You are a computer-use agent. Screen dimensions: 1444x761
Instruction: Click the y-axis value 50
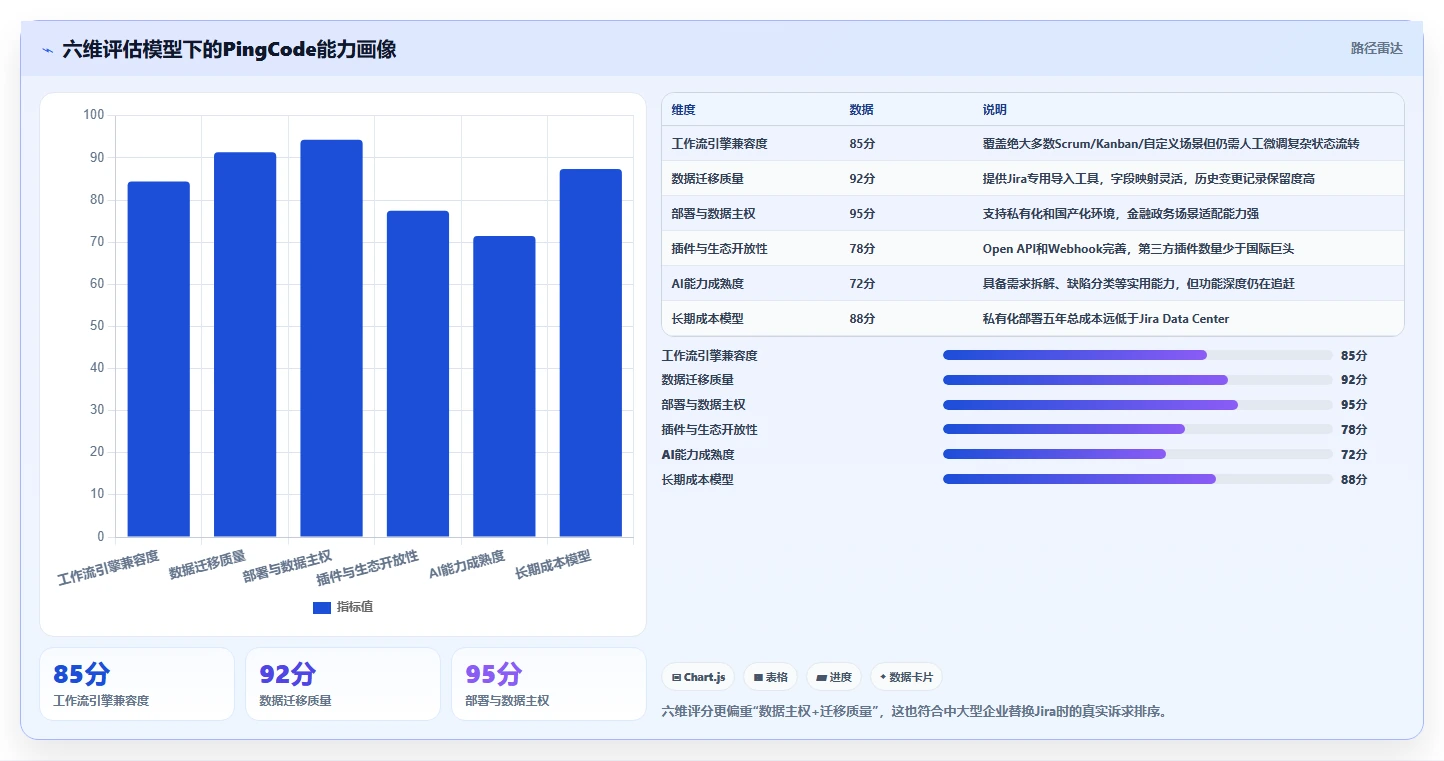(x=97, y=326)
